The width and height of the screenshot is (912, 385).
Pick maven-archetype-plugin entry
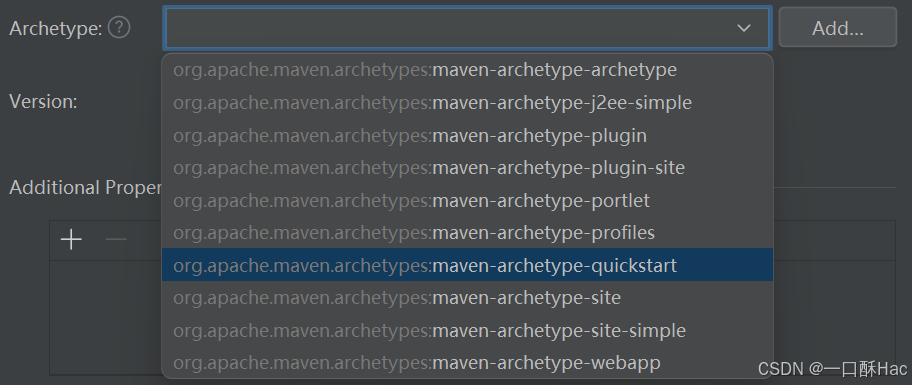(467, 136)
